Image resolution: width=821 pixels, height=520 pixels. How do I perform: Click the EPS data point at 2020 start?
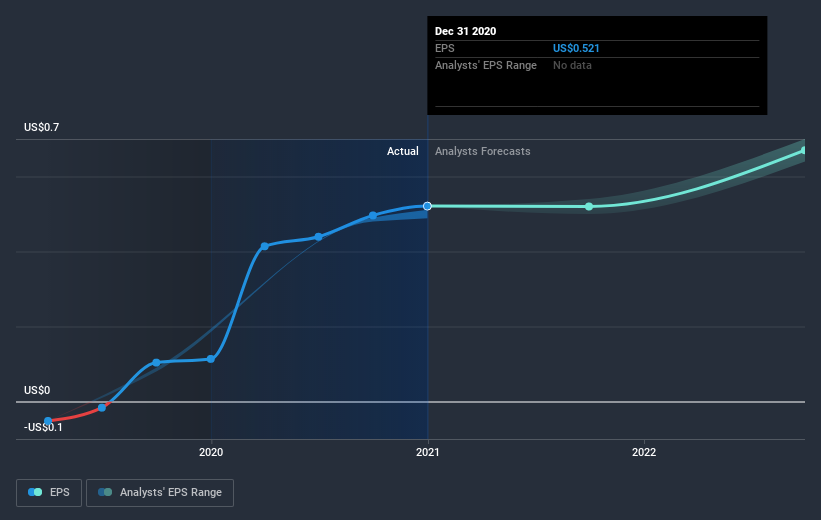[x=210, y=359]
